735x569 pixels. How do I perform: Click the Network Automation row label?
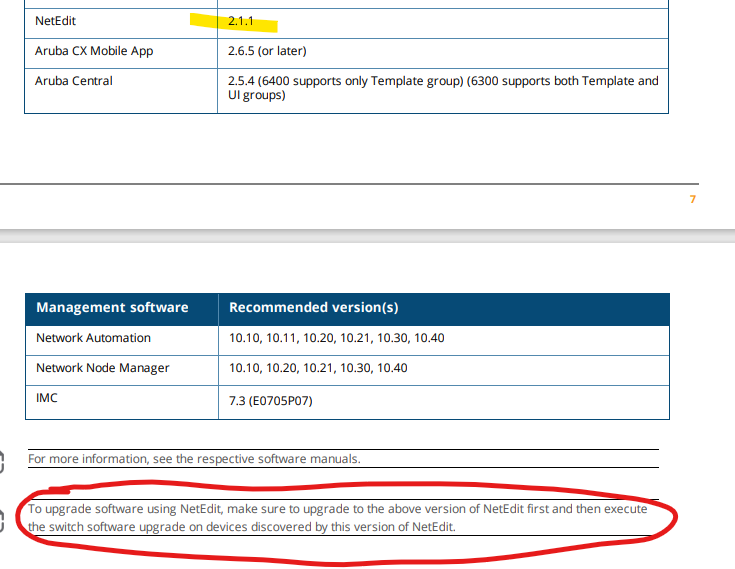tap(93, 338)
